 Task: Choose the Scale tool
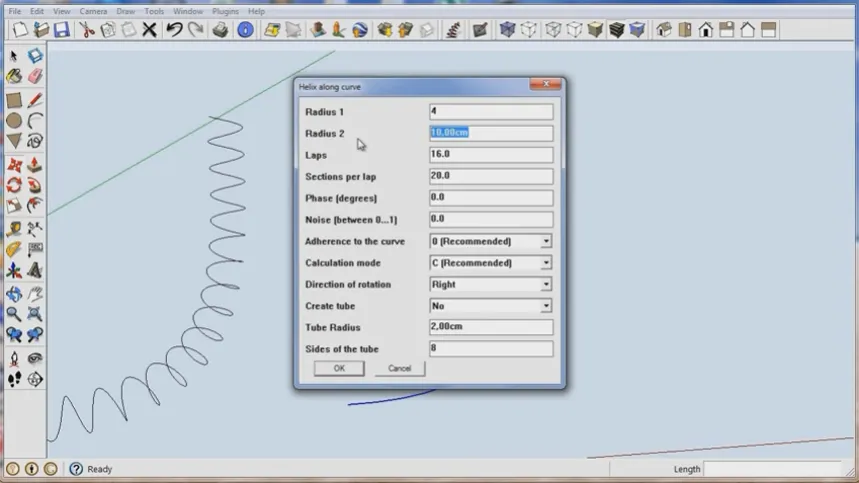[x=14, y=206]
